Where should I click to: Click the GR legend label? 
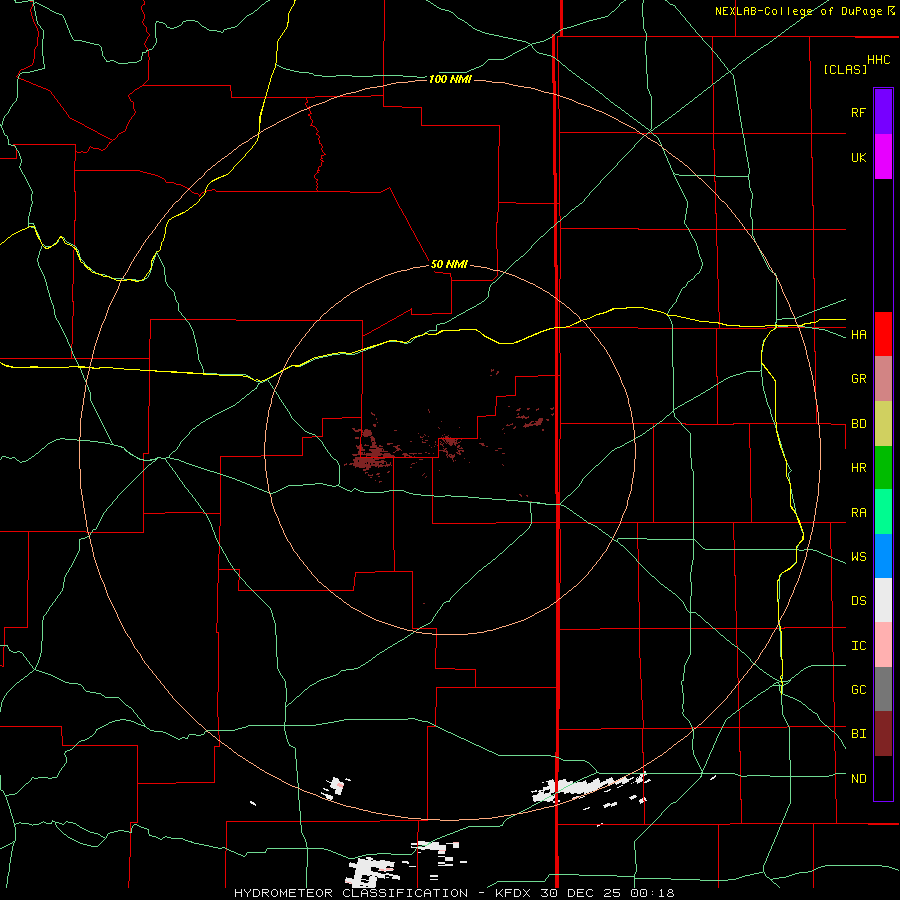coord(858,378)
